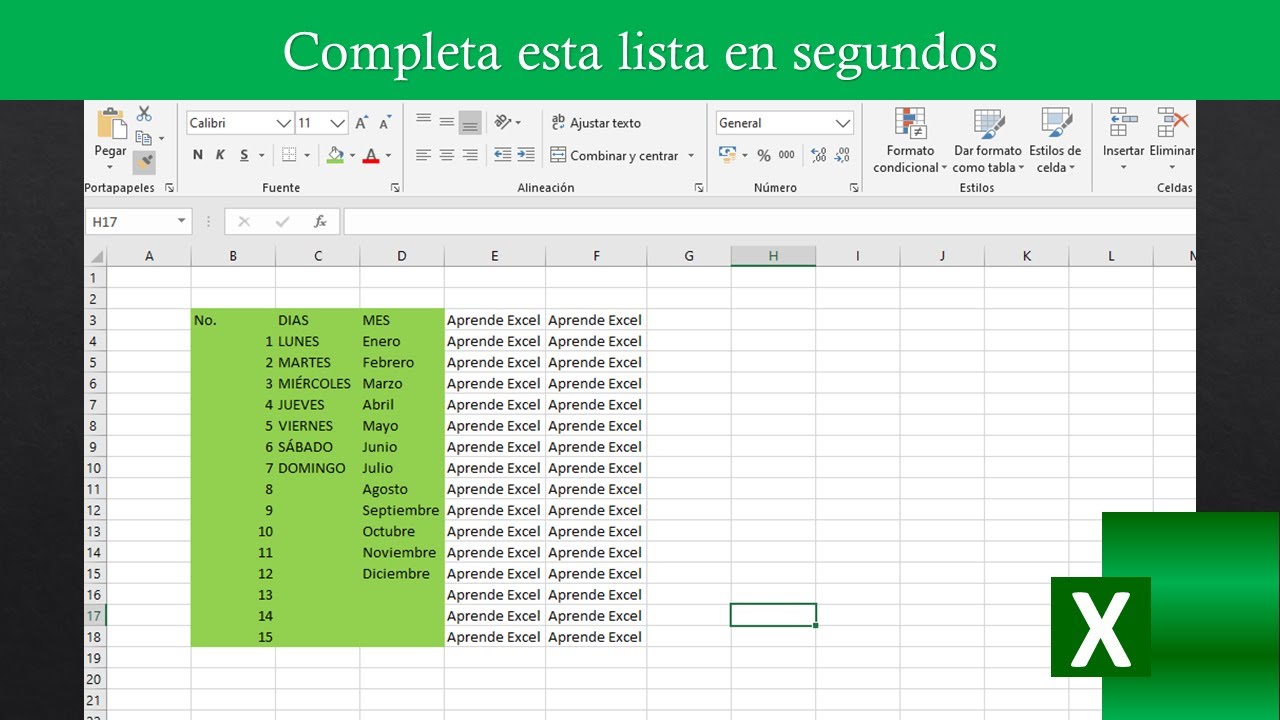Select column H header

(x=773, y=256)
